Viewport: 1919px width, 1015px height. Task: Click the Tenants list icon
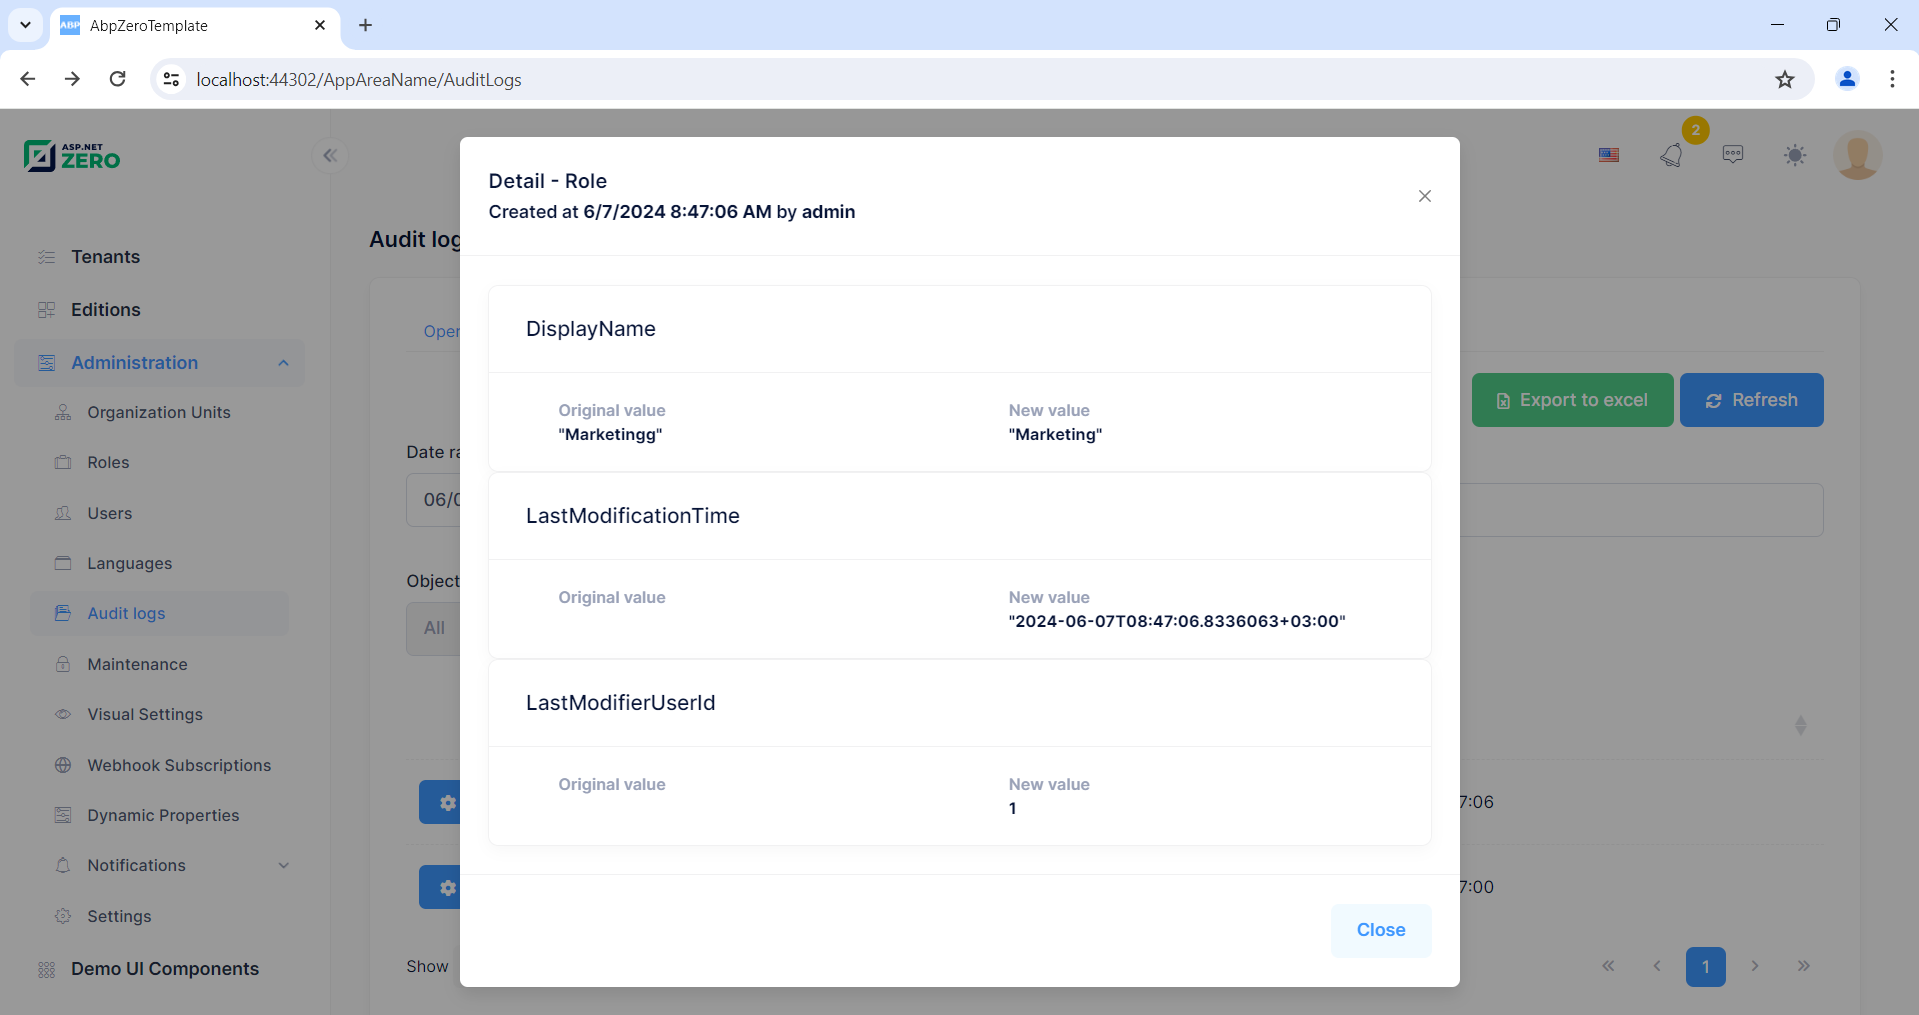click(x=46, y=257)
